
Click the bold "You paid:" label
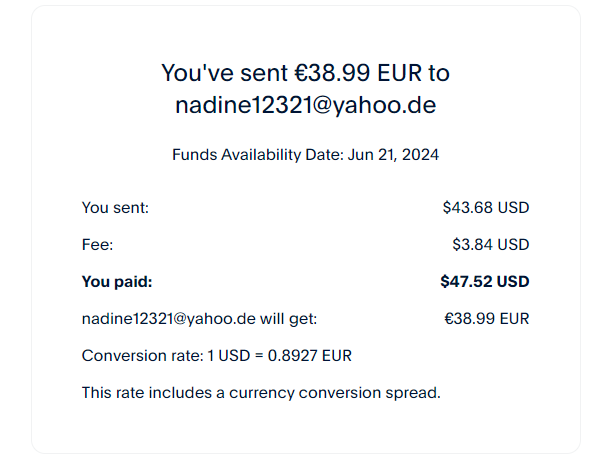coord(117,282)
